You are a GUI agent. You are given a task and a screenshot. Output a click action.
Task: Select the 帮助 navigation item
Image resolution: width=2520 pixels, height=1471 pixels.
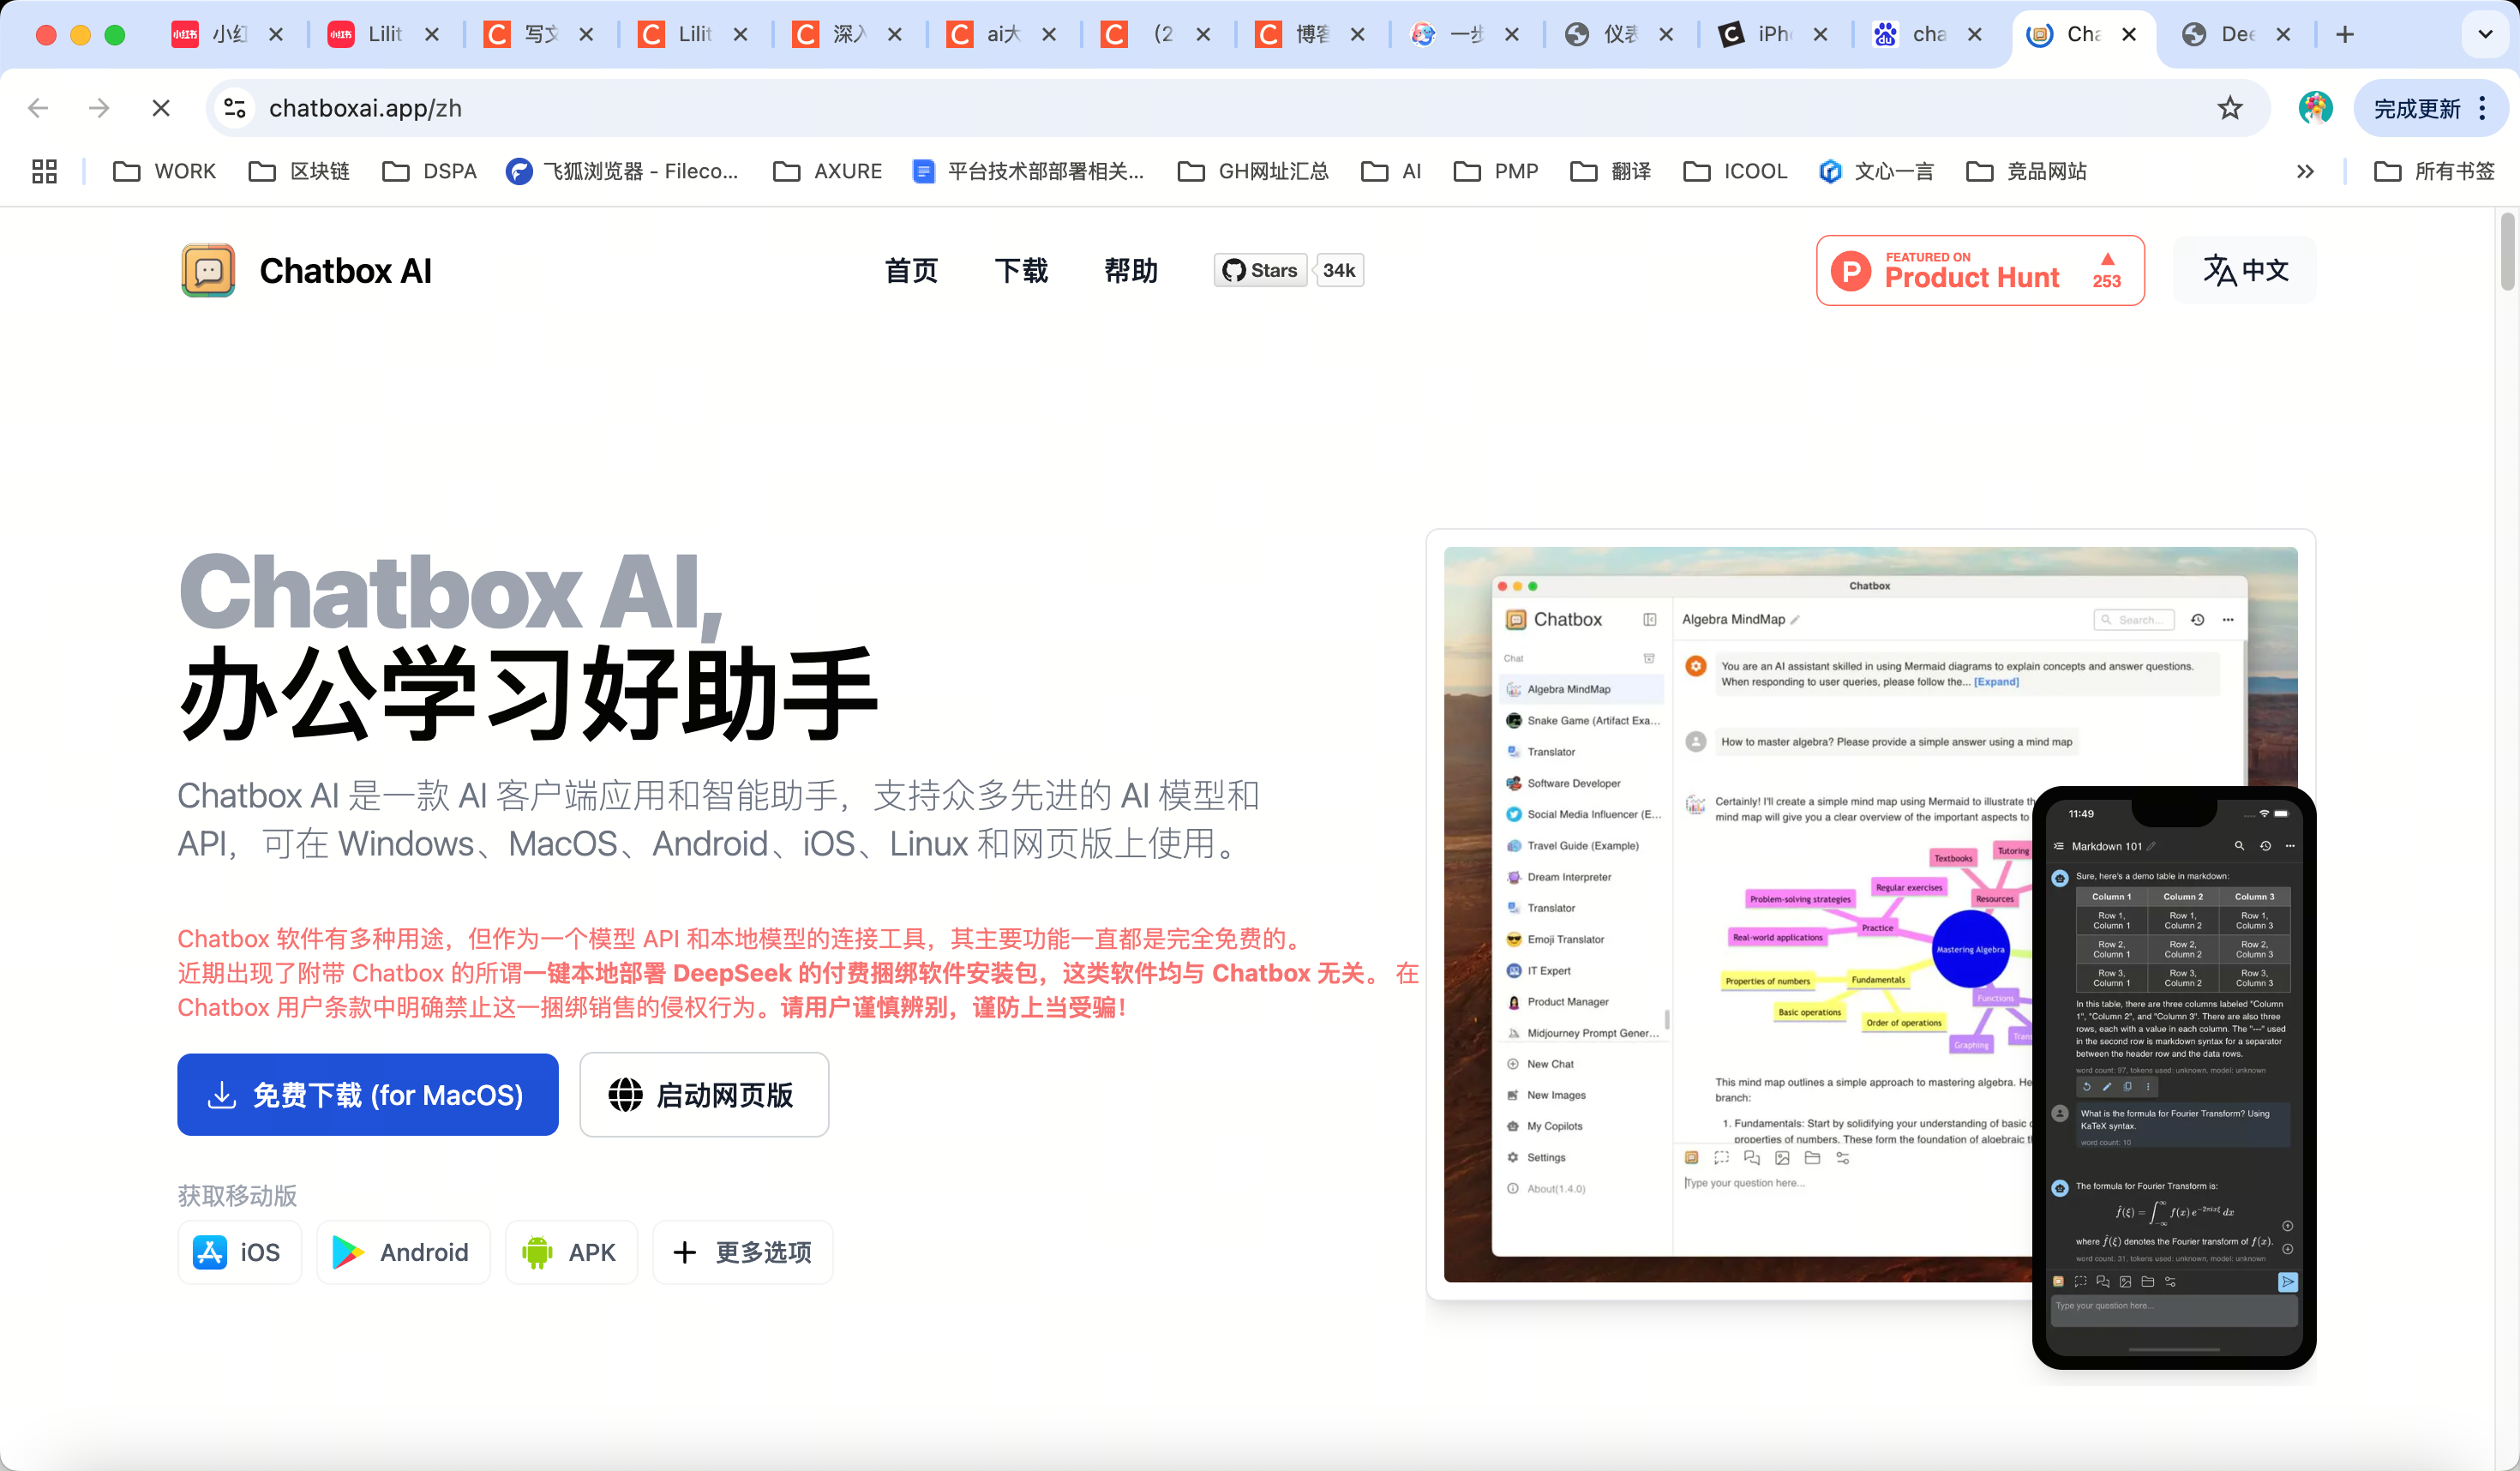pyautogui.click(x=1130, y=270)
